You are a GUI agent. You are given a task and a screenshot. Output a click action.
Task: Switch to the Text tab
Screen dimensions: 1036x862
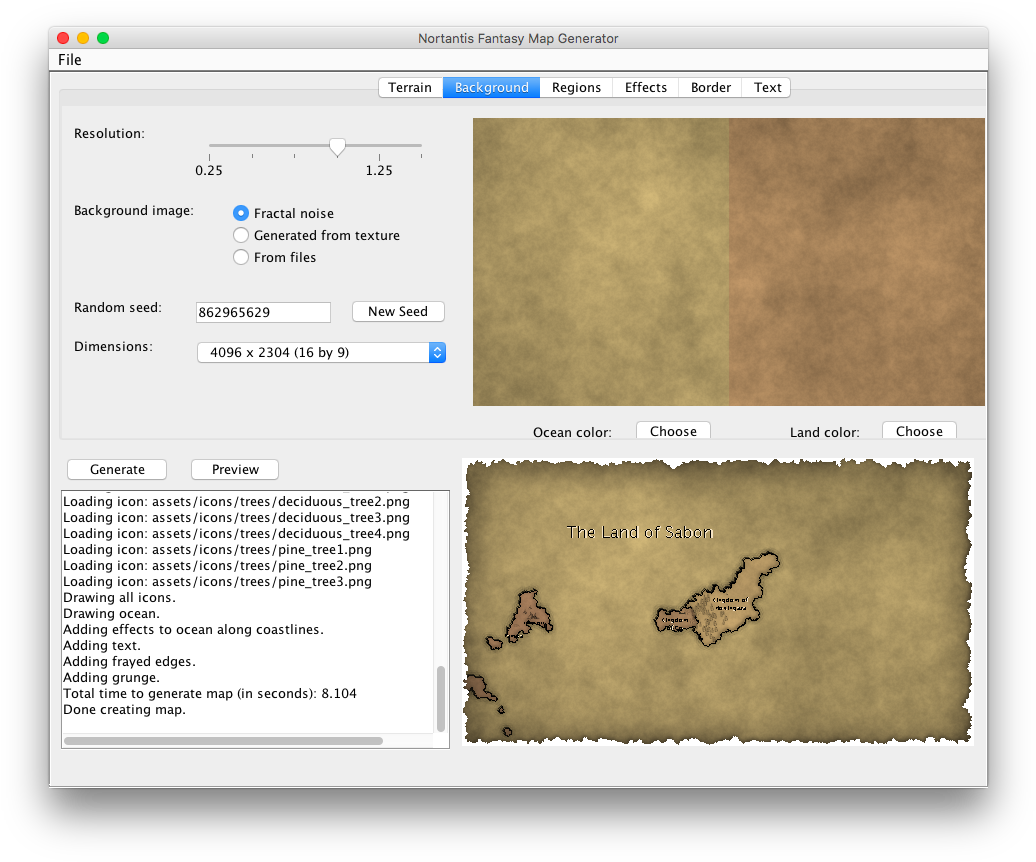[766, 87]
